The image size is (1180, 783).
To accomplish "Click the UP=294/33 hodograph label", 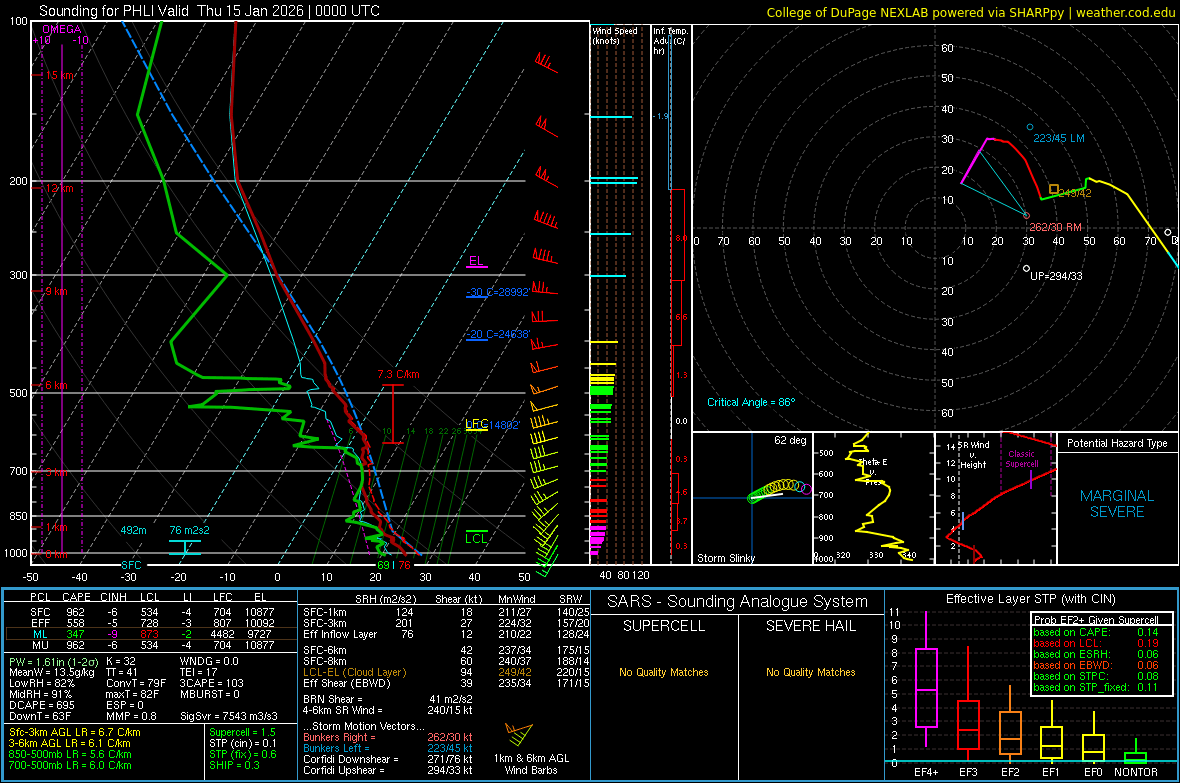I will click(1056, 276).
